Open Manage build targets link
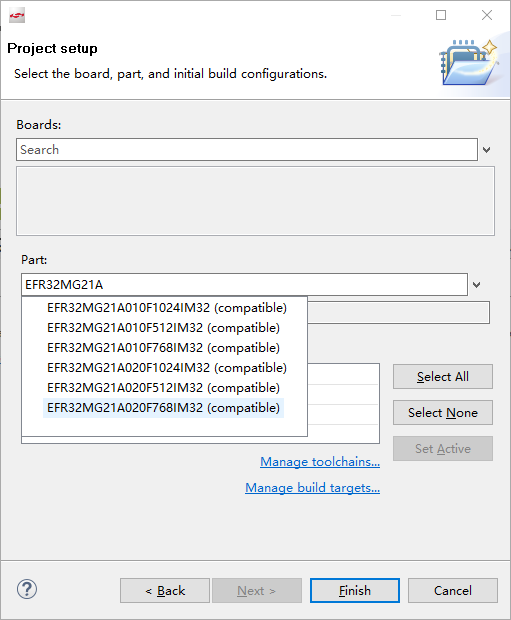This screenshot has width=511, height=620. click(312, 488)
